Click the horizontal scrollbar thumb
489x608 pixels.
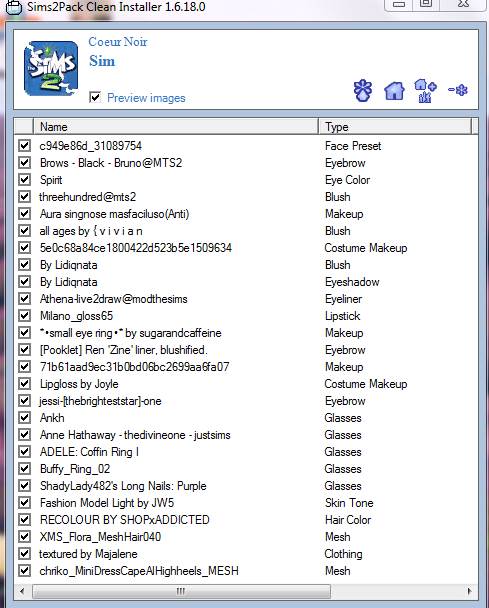pyautogui.click(x=181, y=591)
